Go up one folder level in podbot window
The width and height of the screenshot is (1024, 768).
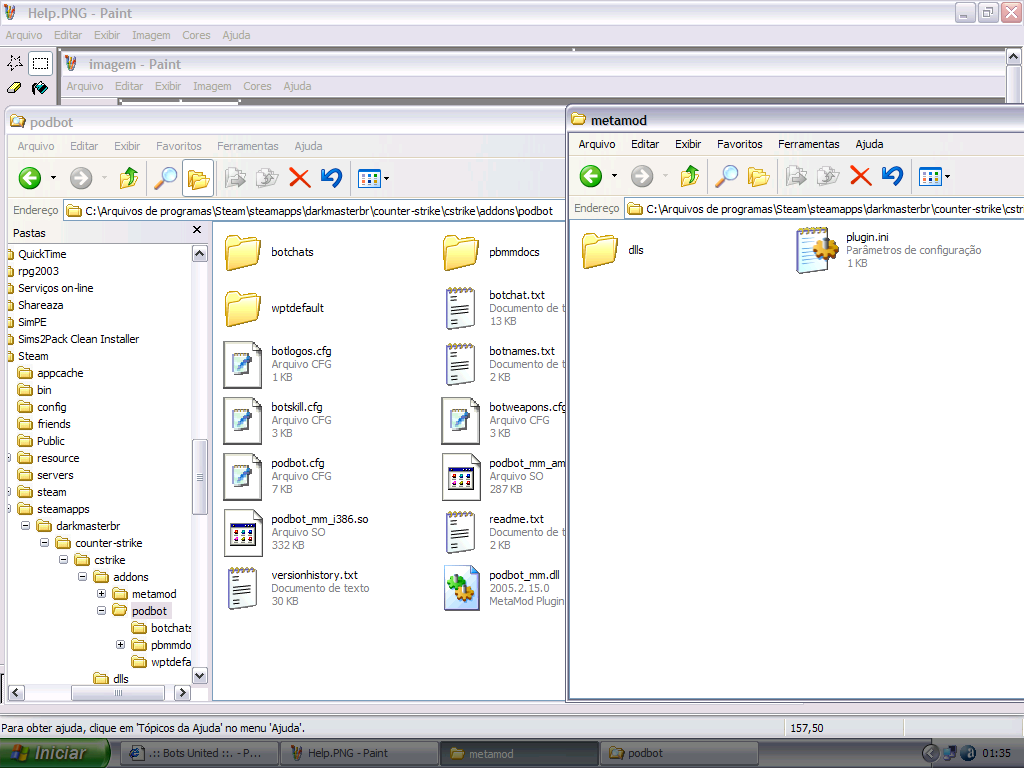pyautogui.click(x=129, y=178)
